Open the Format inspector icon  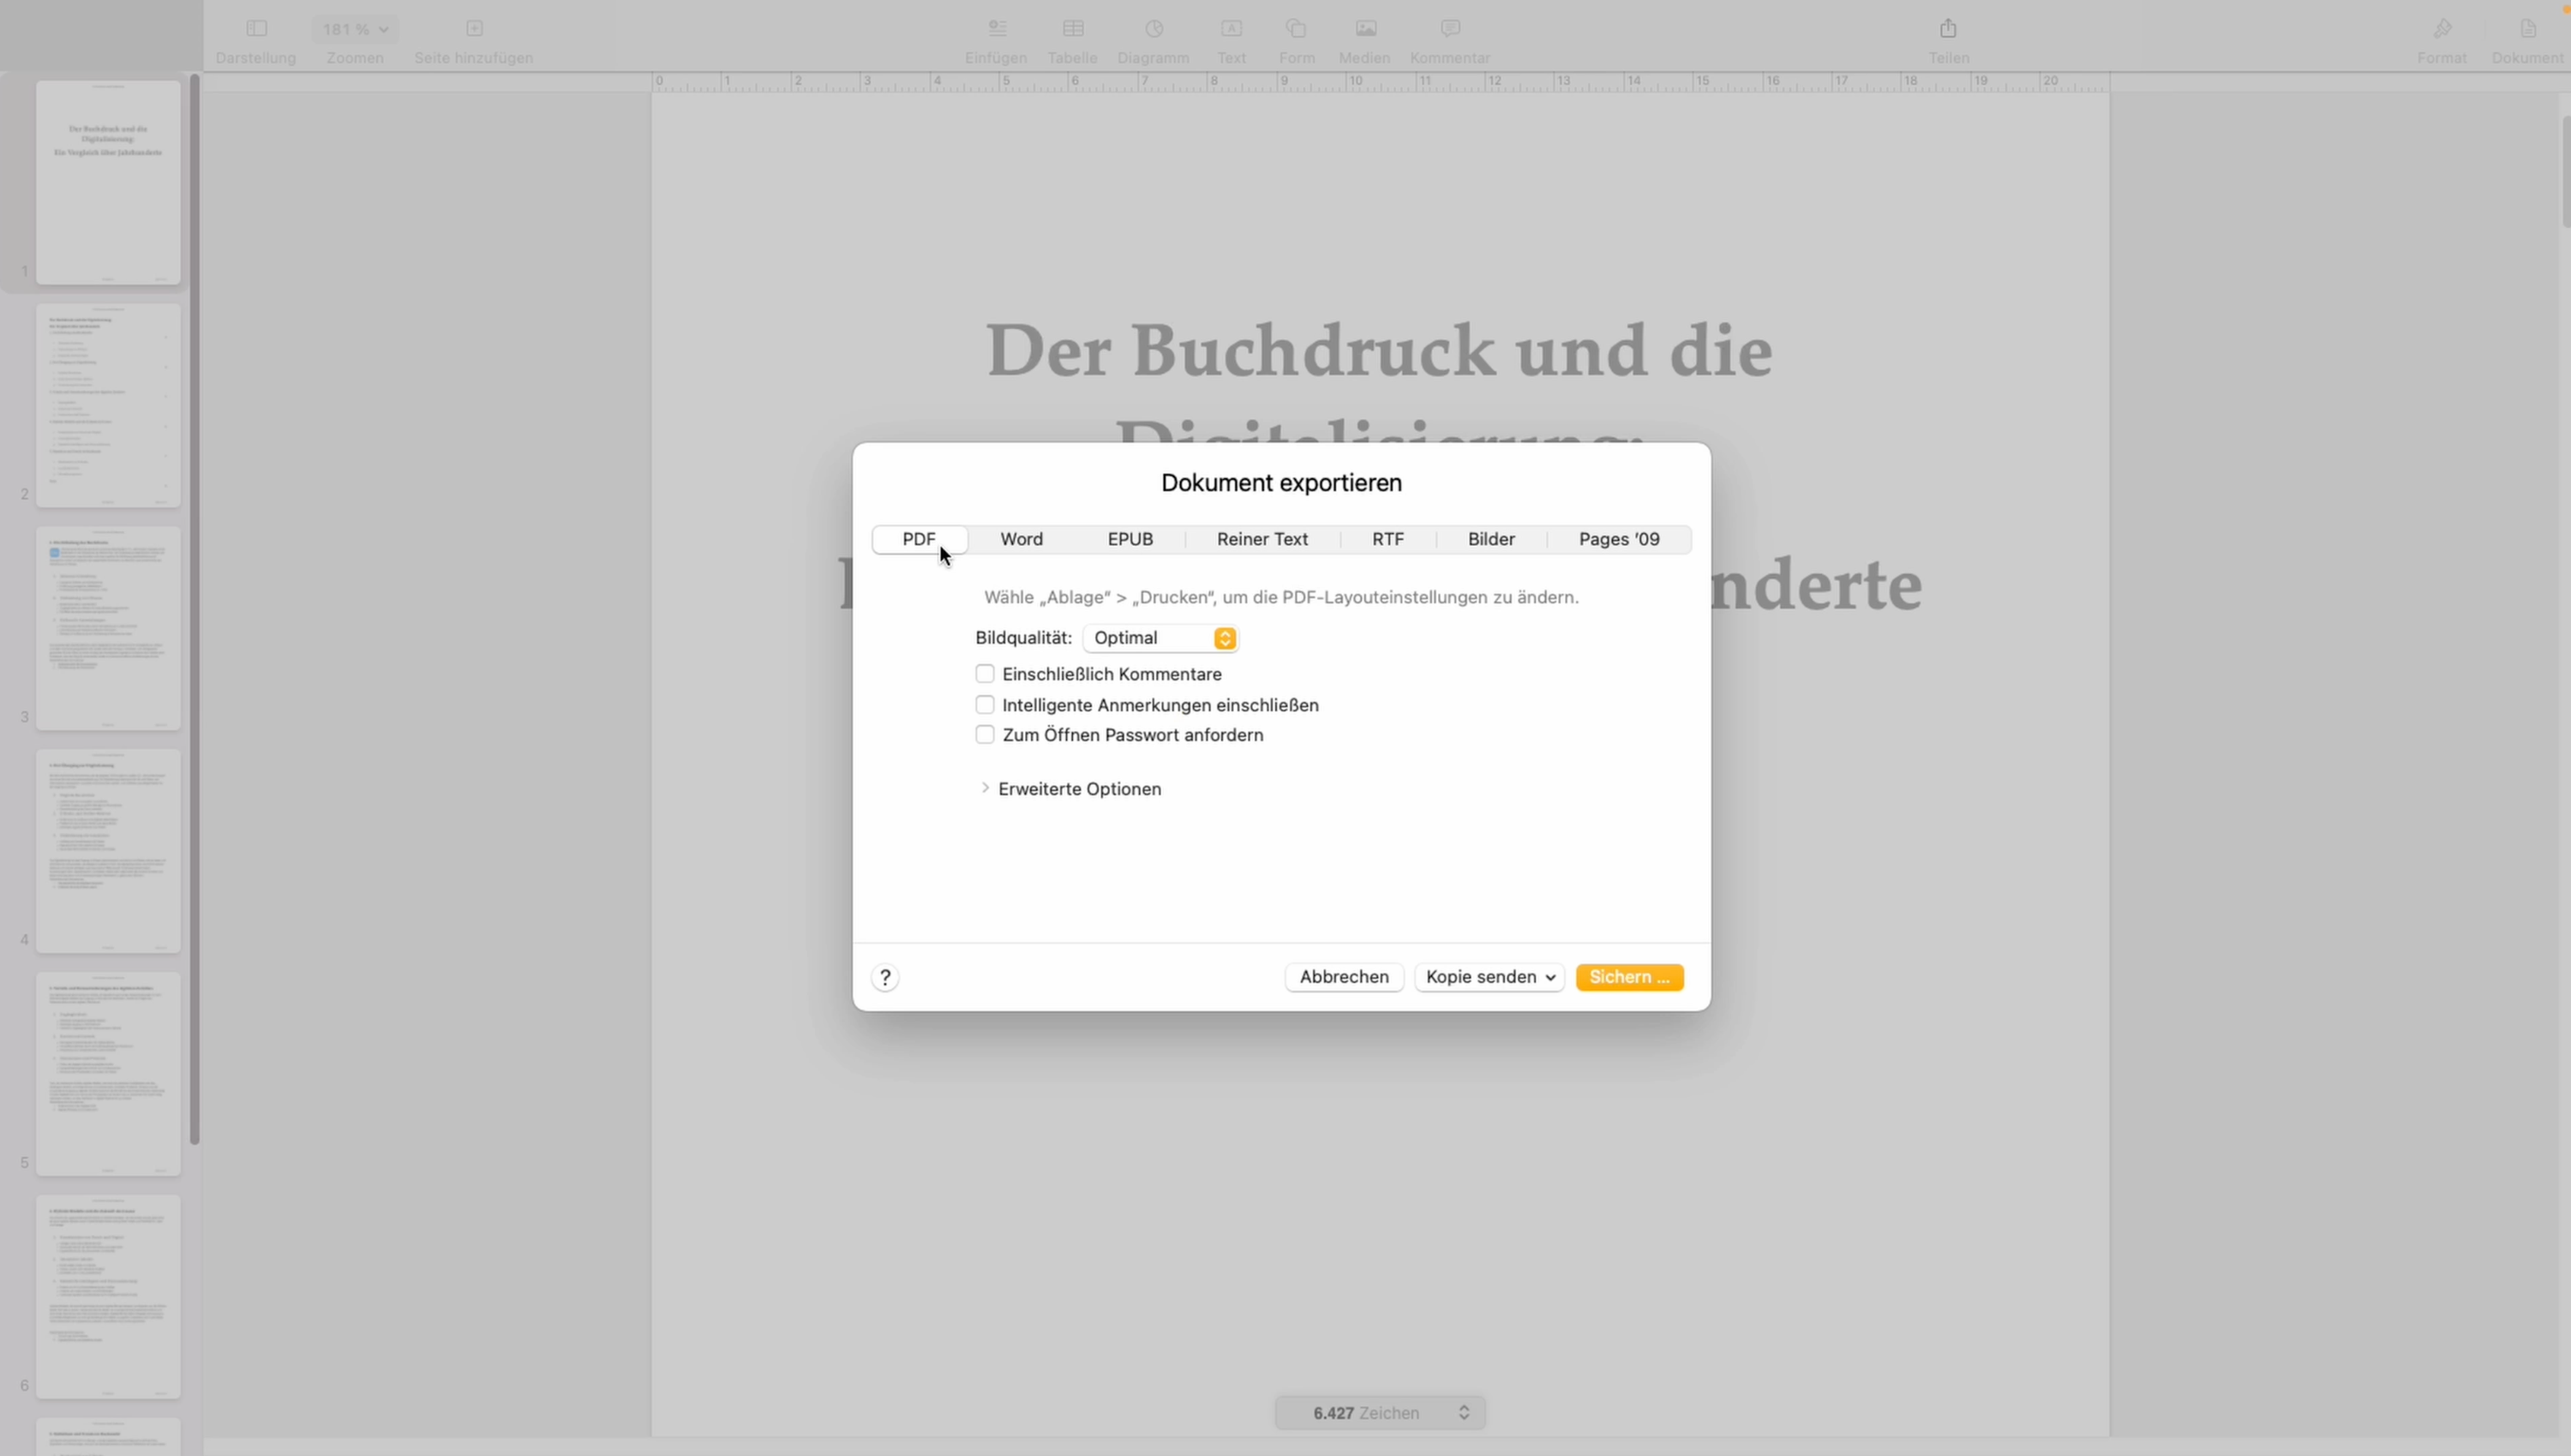click(x=2443, y=28)
